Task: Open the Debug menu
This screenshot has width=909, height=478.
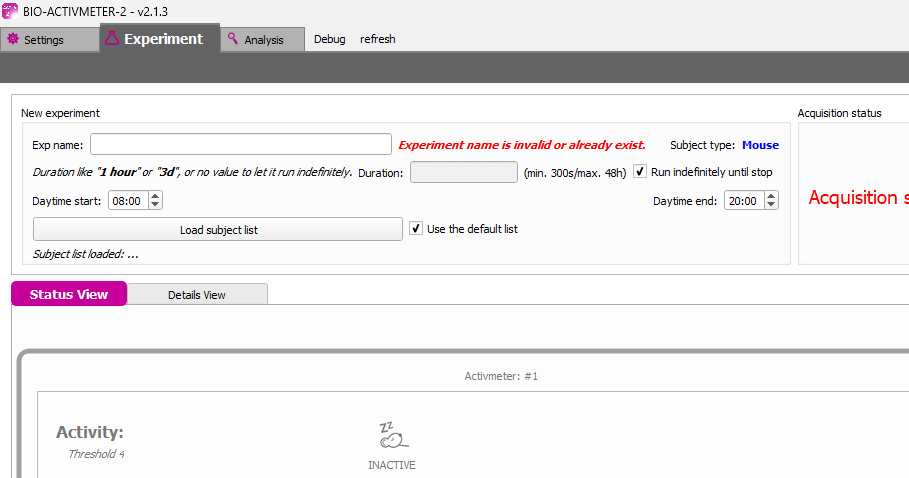Action: click(329, 40)
